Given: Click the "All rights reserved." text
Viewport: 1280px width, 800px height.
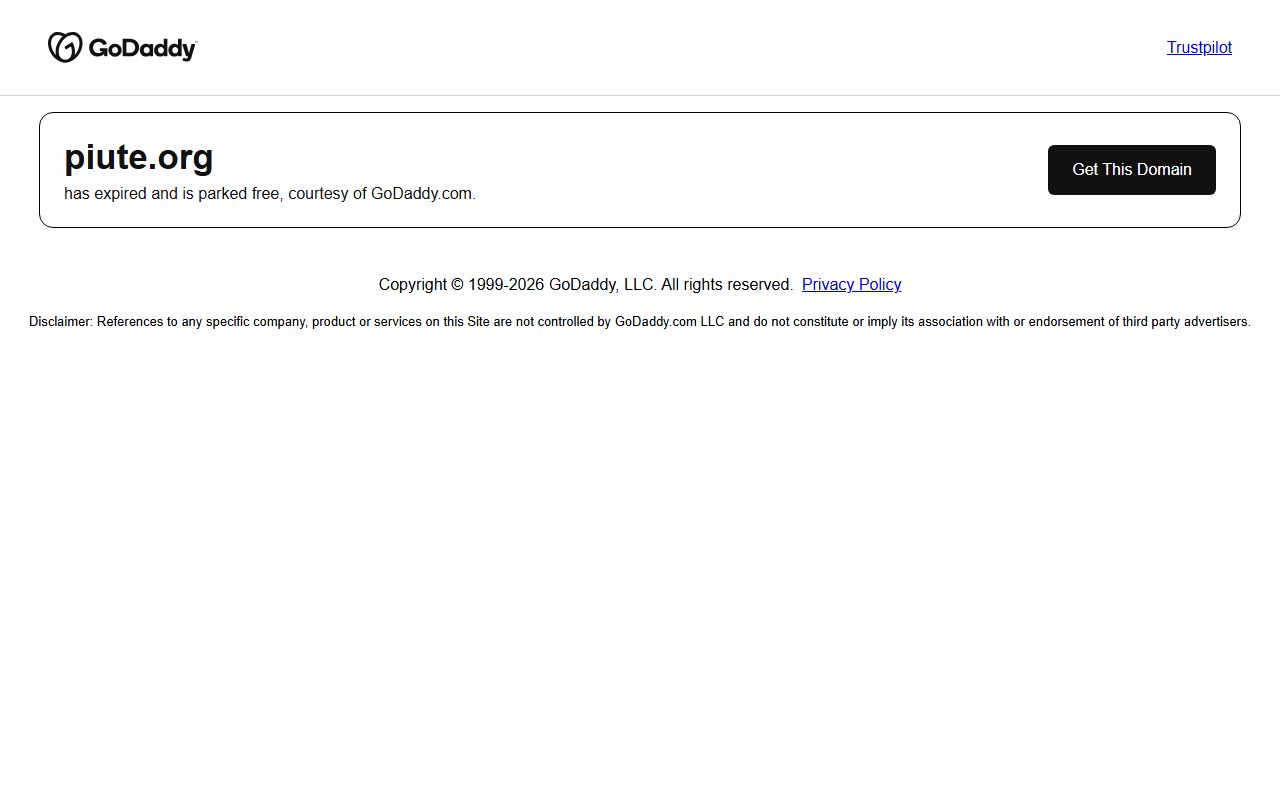Looking at the screenshot, I should 727,285.
